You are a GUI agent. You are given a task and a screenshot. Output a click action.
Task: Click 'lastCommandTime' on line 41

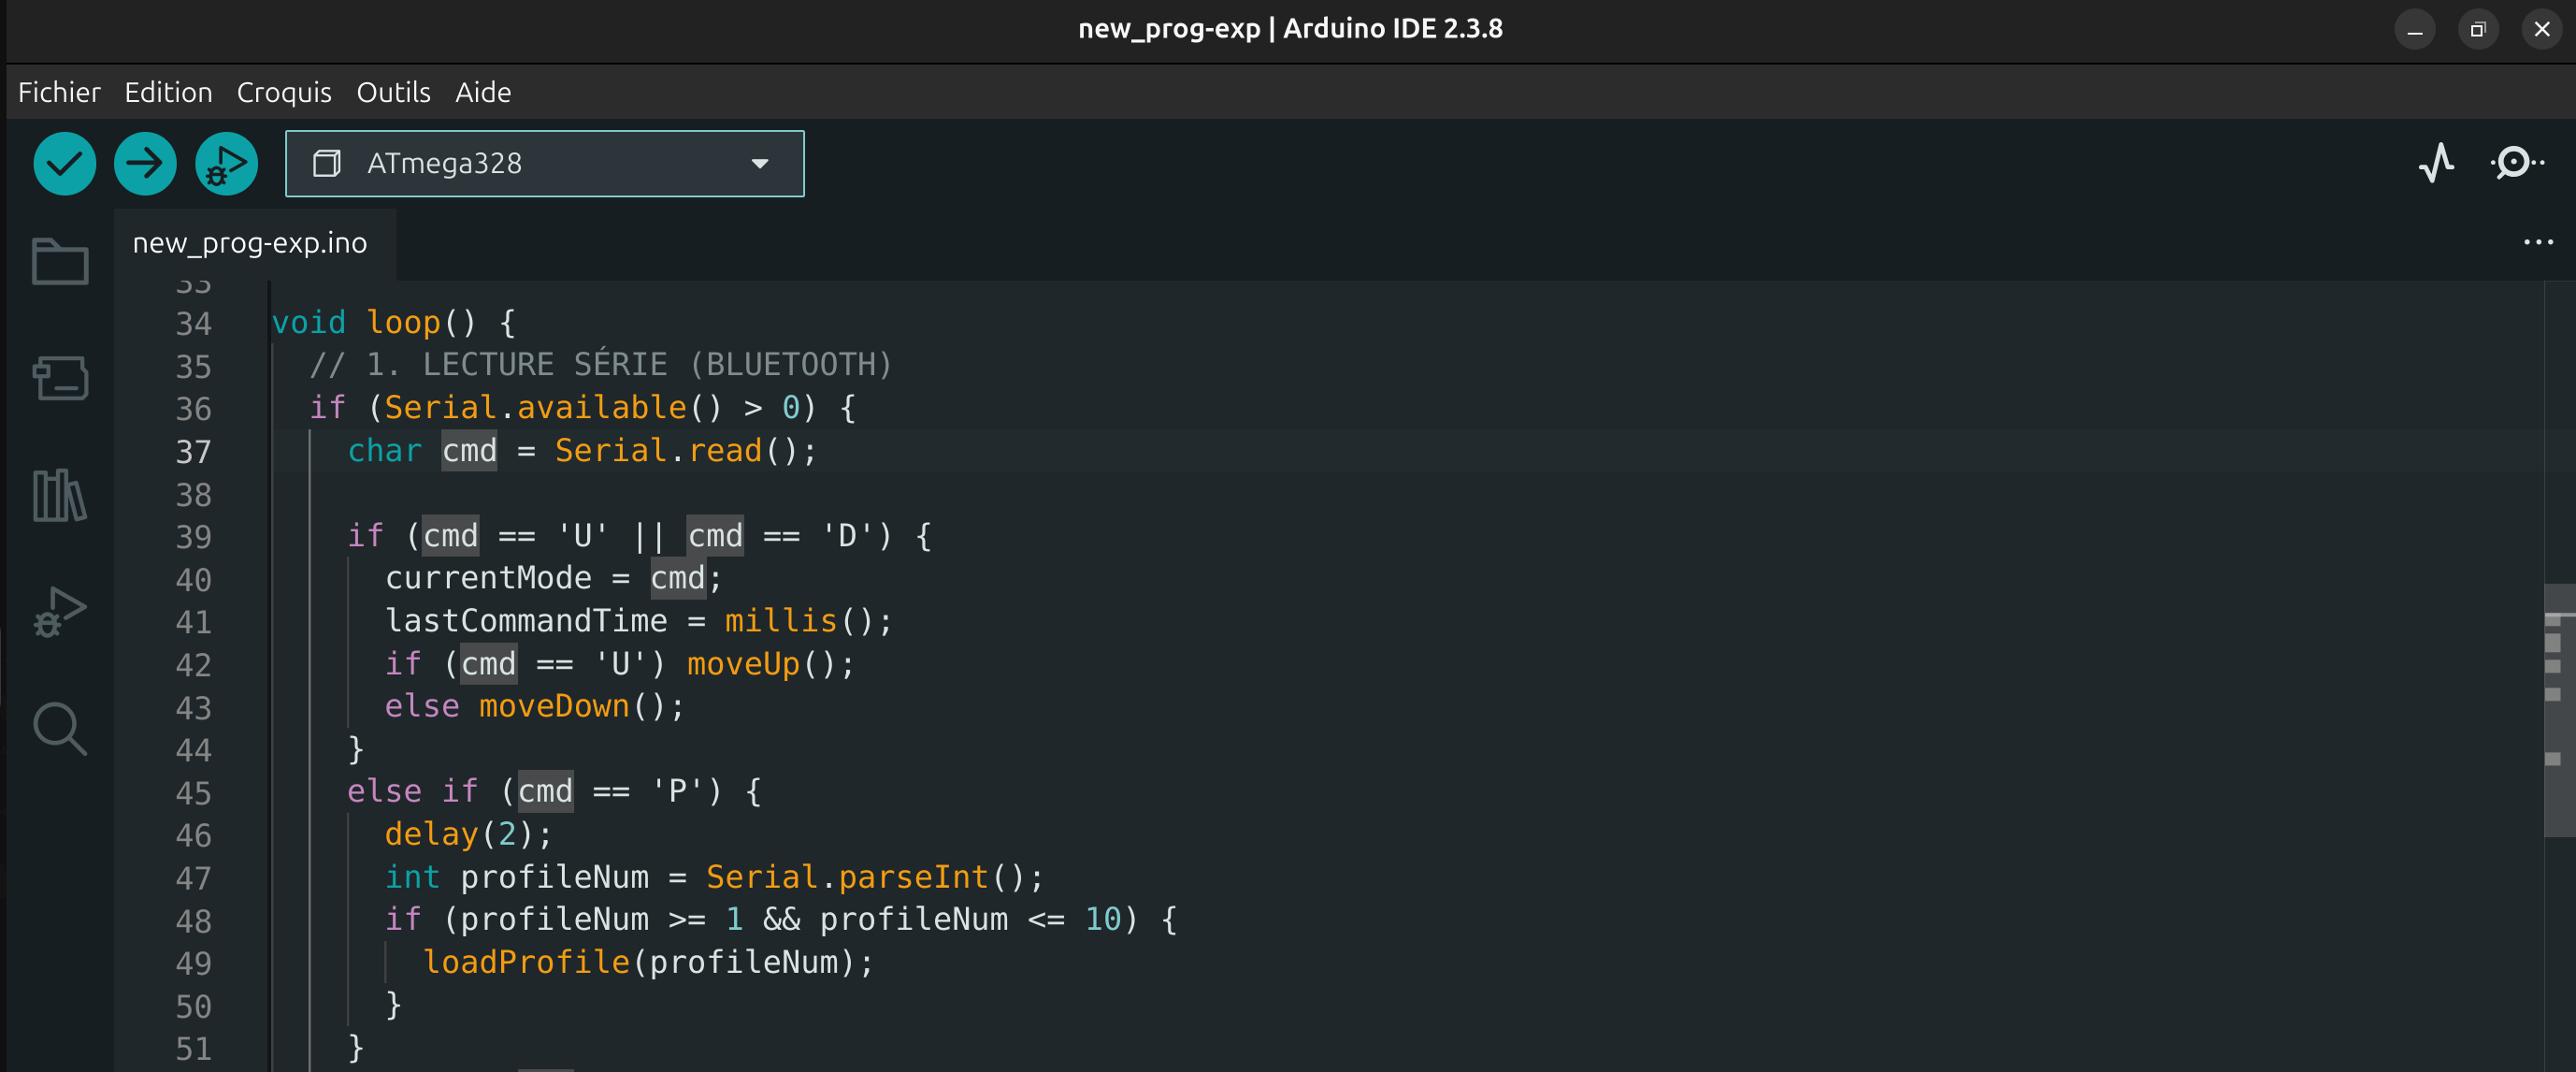click(x=526, y=622)
